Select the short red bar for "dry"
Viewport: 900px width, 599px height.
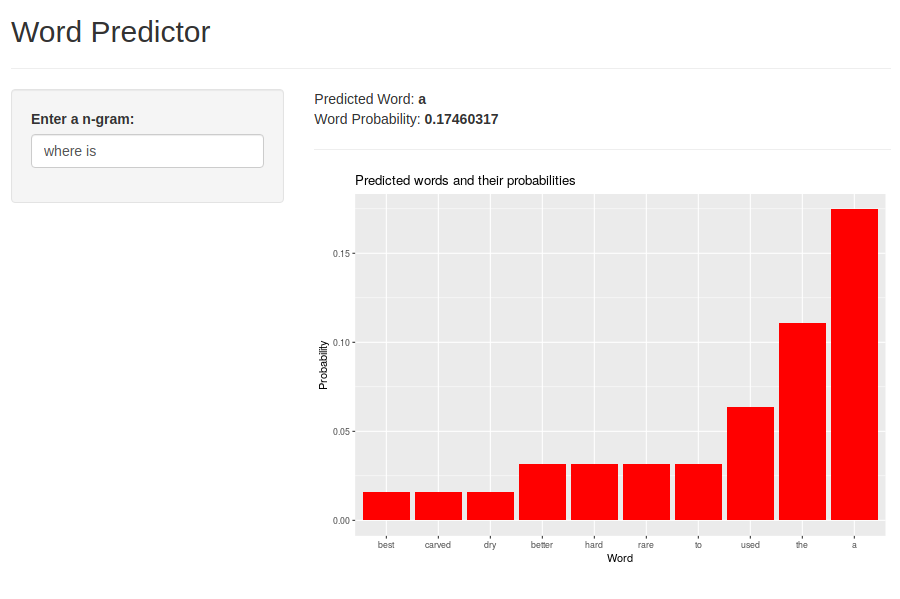coord(490,506)
